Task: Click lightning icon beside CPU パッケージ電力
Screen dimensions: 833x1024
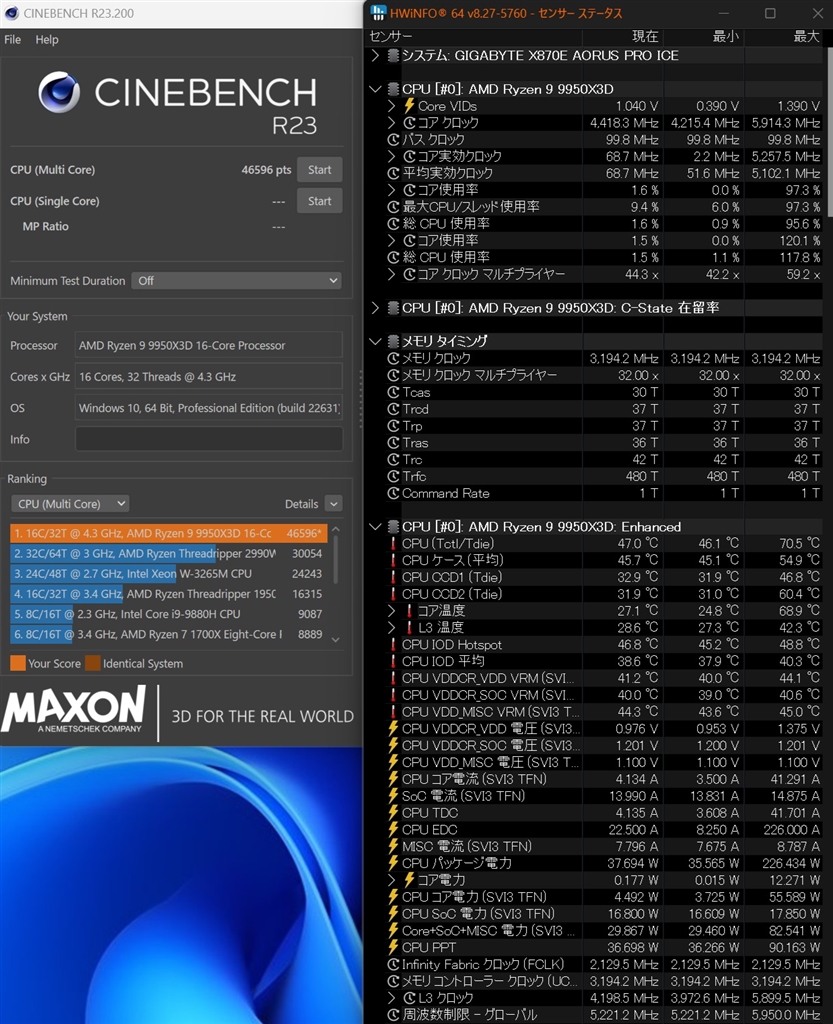Action: point(393,863)
